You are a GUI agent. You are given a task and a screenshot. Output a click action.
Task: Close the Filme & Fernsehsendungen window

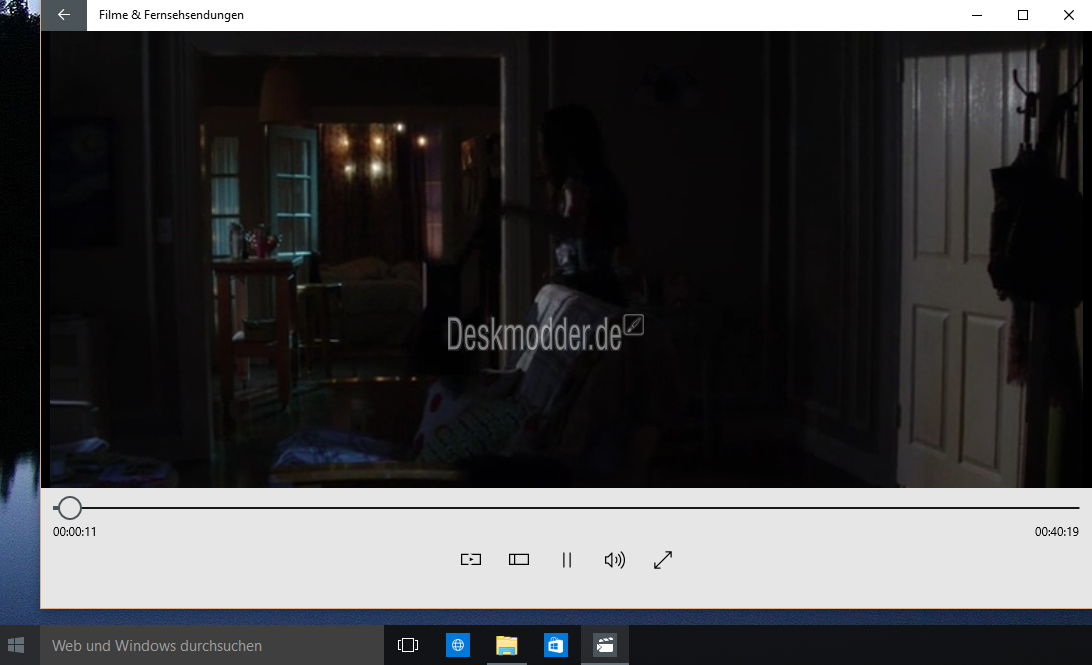pyautogui.click(x=1069, y=15)
